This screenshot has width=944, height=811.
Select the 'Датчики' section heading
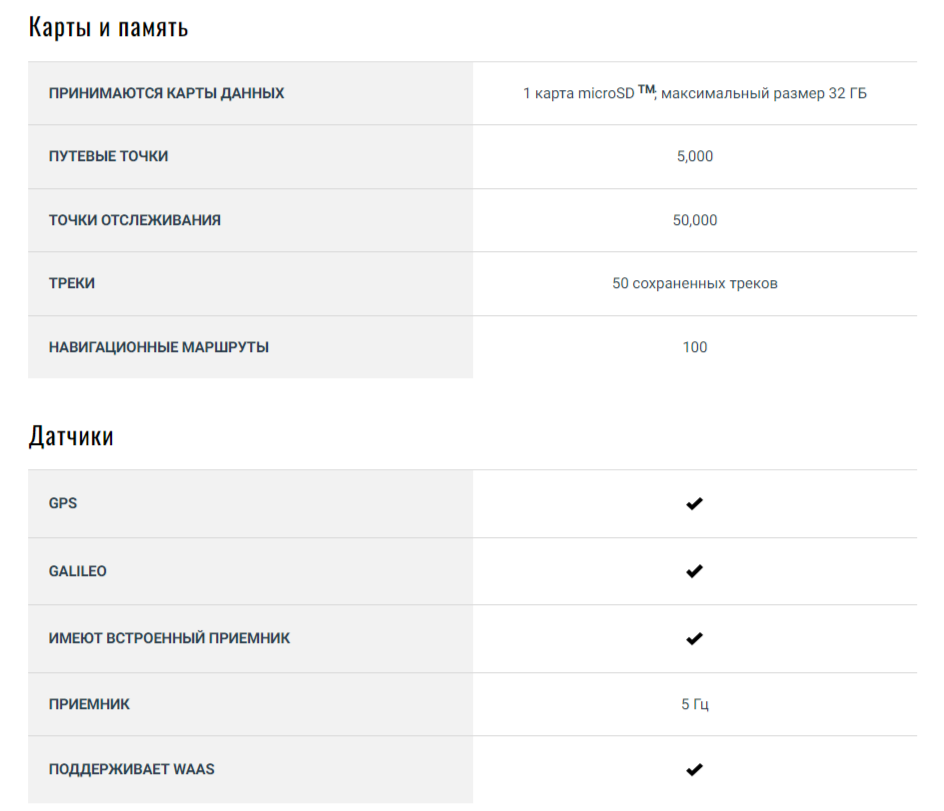pyautogui.click(x=71, y=436)
